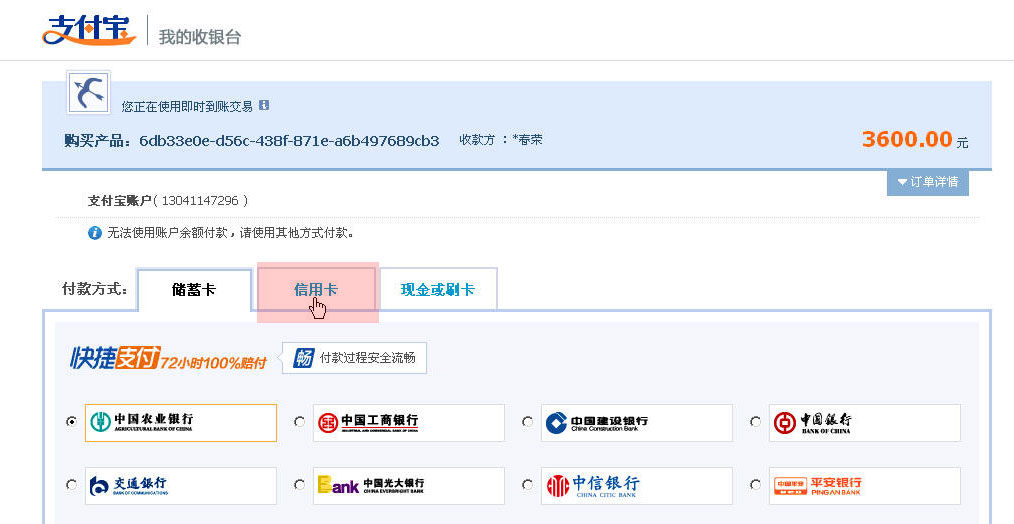This screenshot has width=1014, height=524.
Task: Click 付款过程安全流畅 text
Action: [368, 358]
